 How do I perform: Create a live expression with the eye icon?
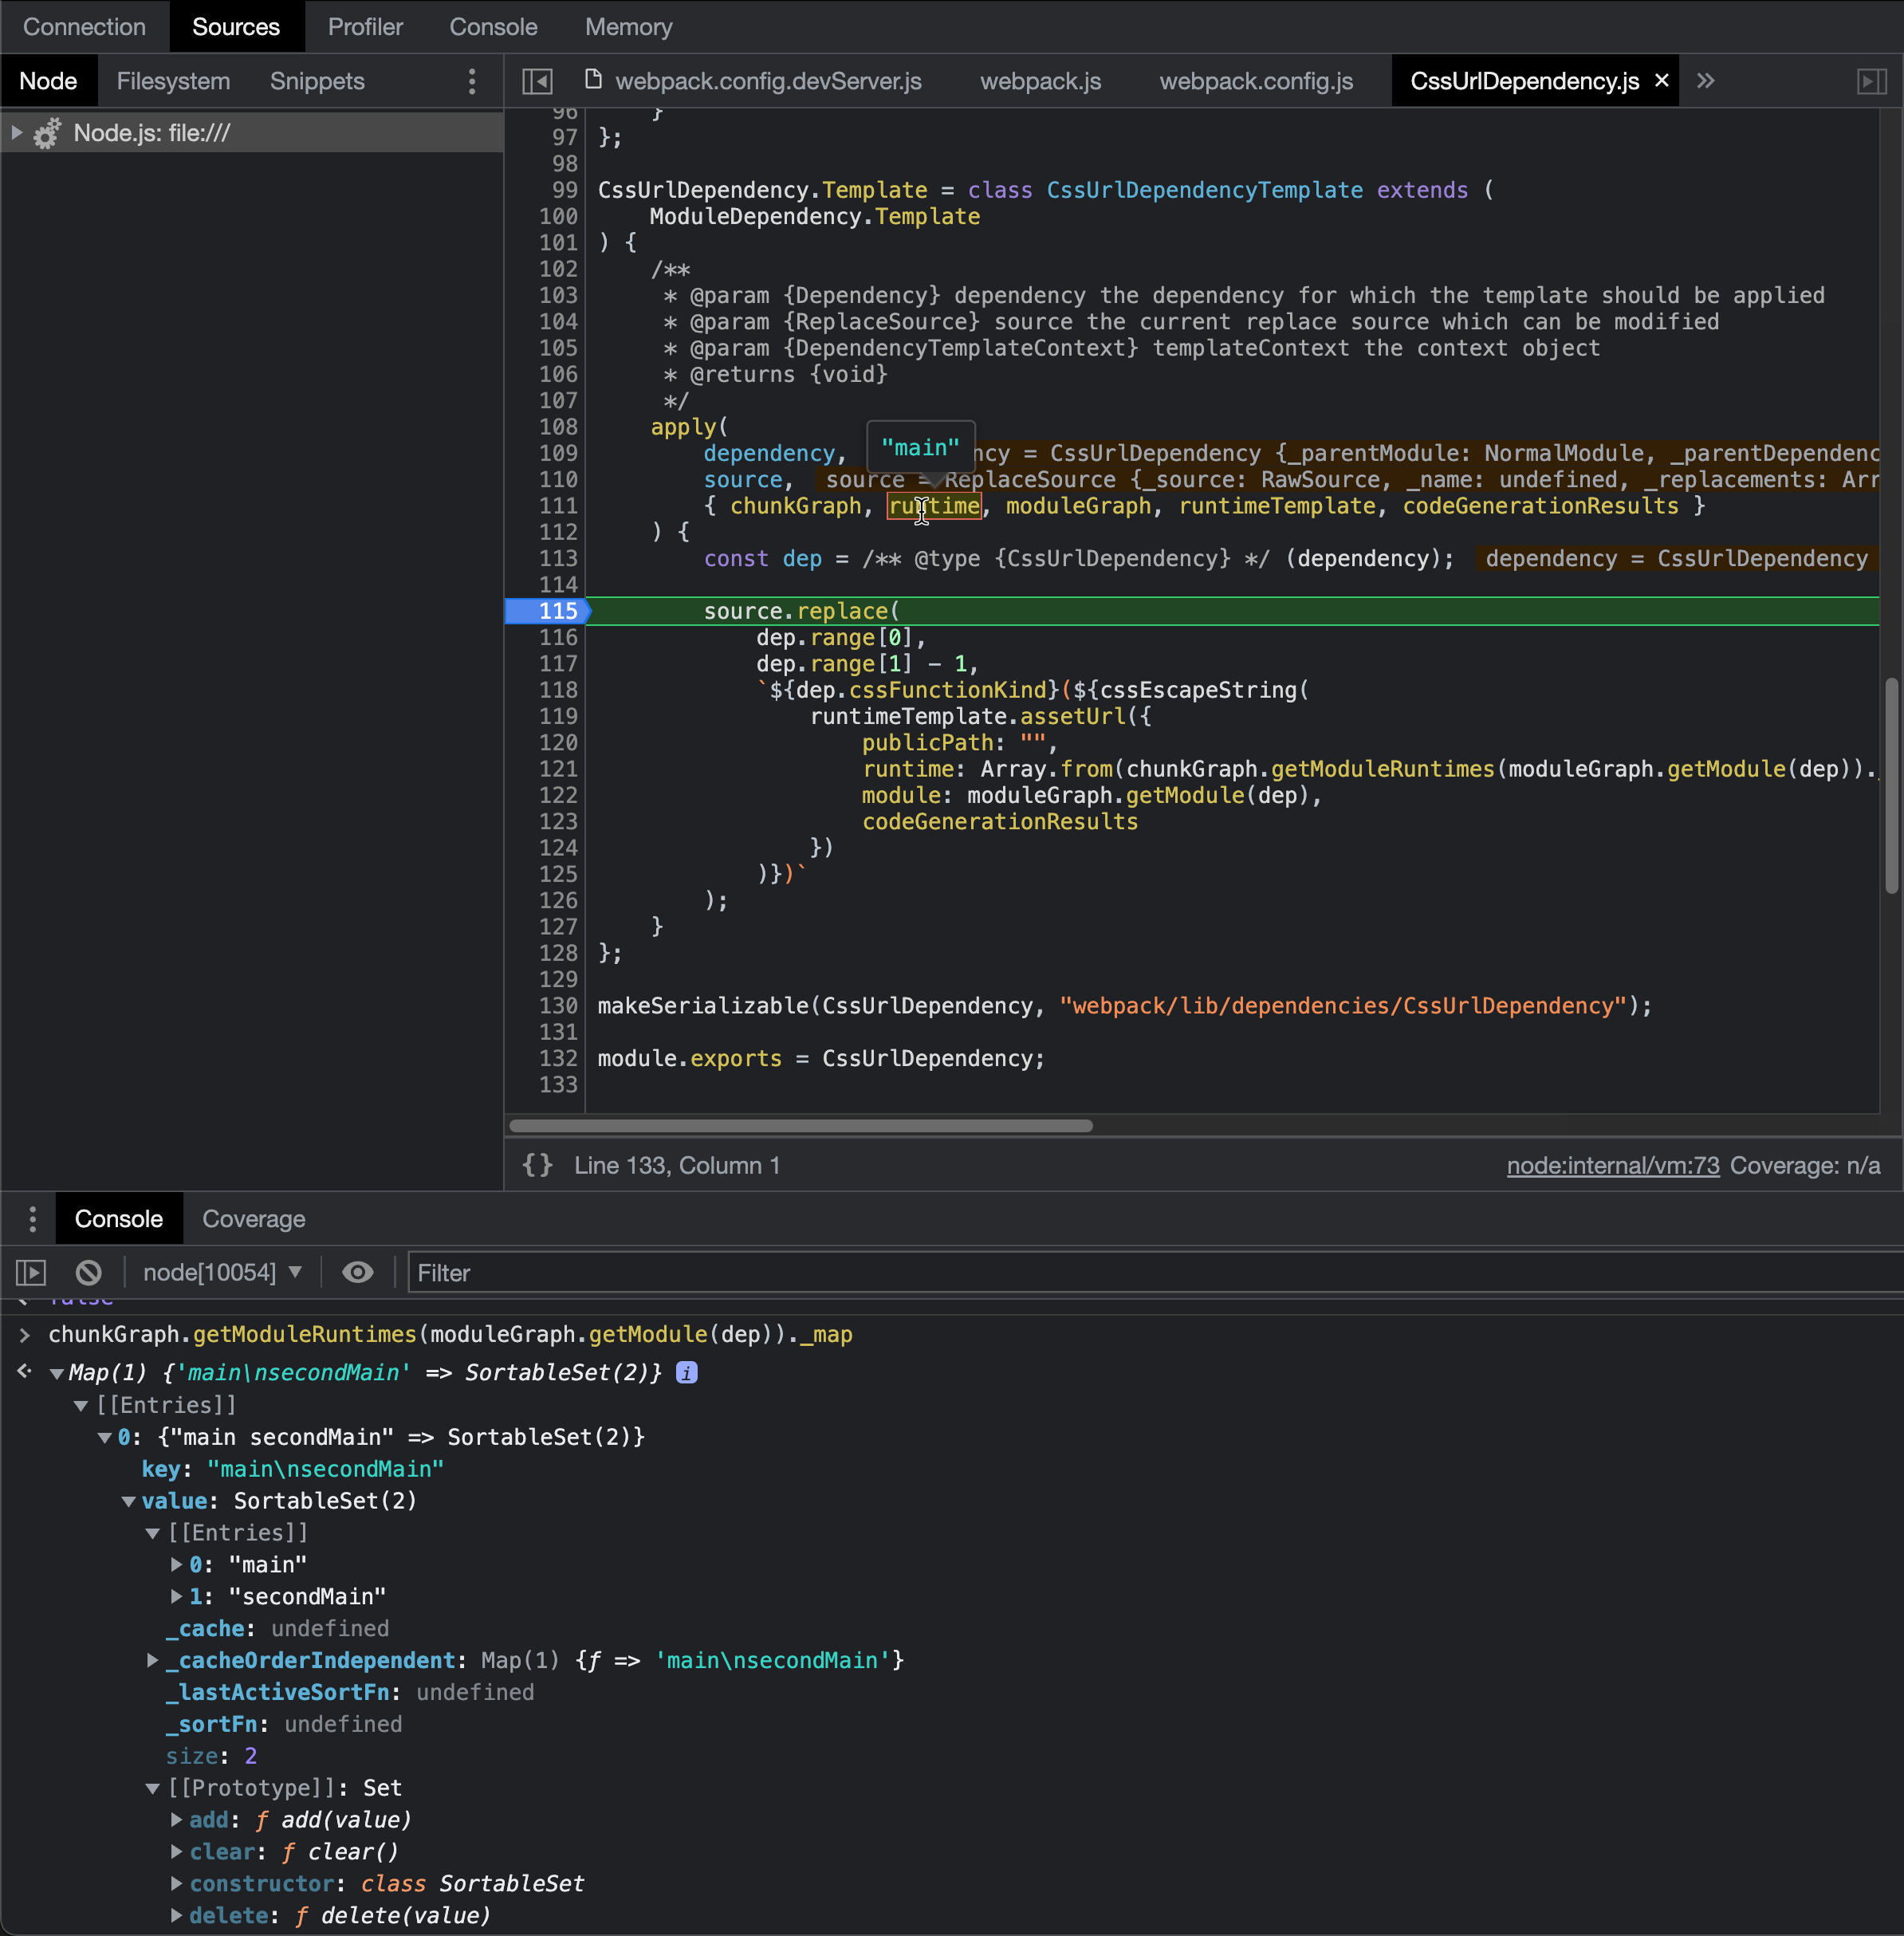tap(357, 1272)
